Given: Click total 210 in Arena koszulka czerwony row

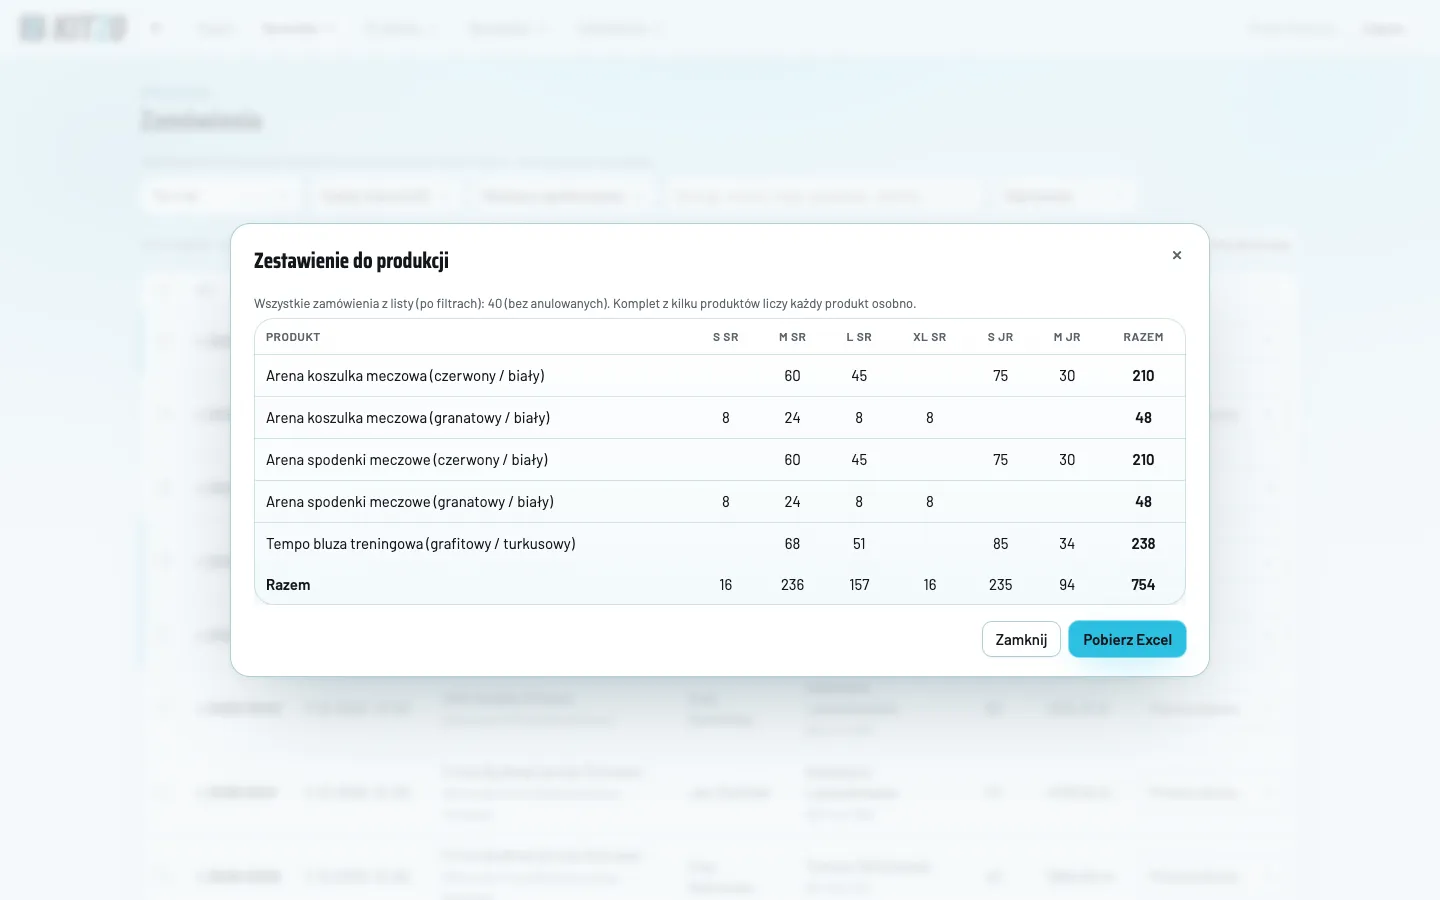Looking at the screenshot, I should tap(1143, 376).
